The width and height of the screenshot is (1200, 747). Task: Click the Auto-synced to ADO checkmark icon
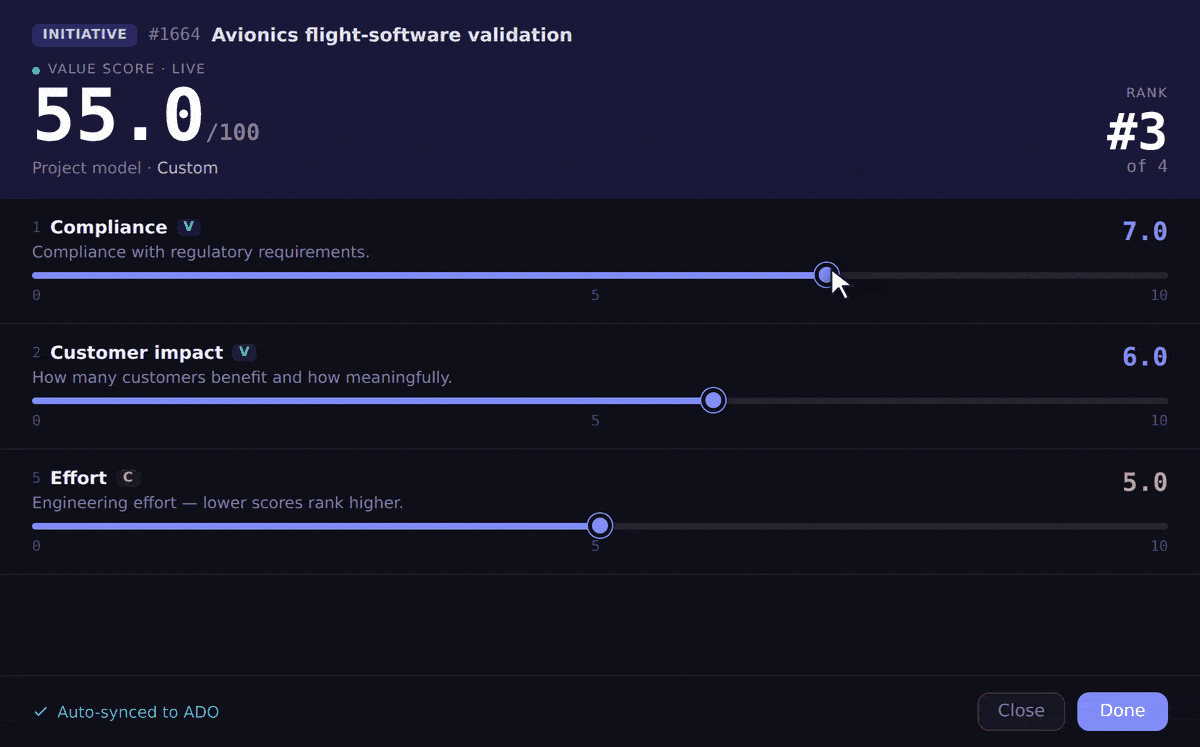pos(41,712)
